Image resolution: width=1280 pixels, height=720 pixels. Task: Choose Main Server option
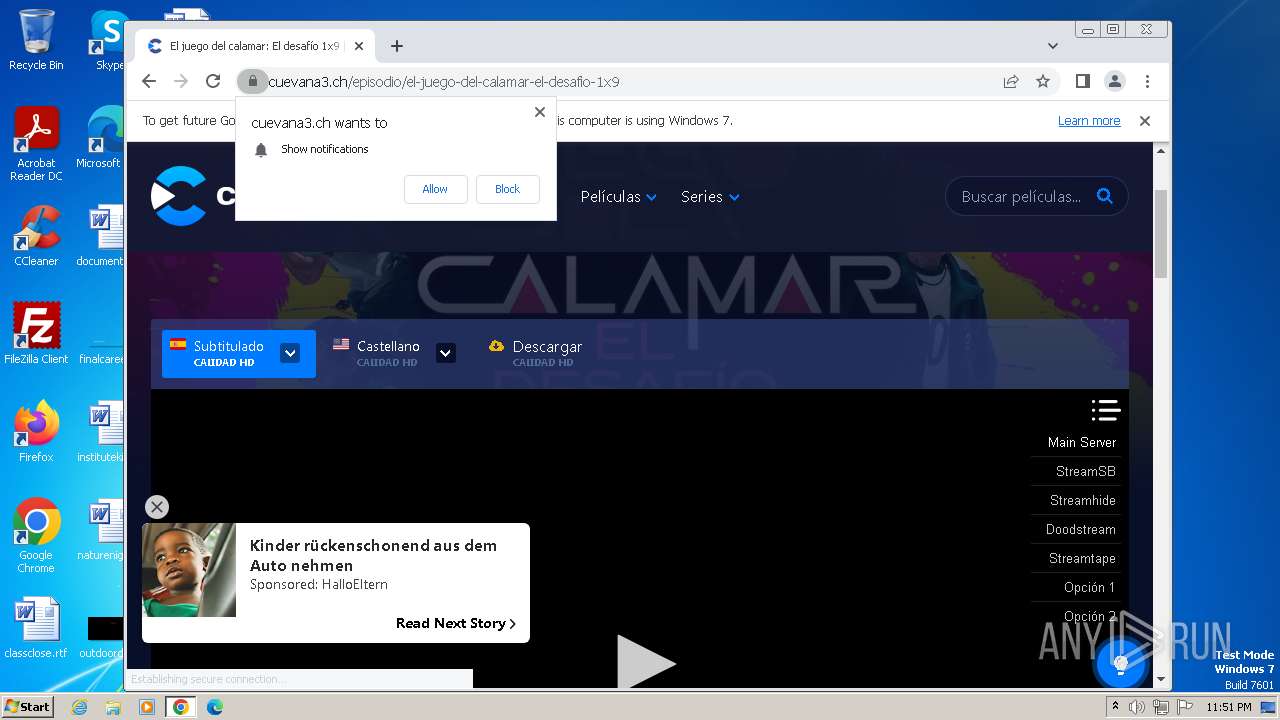[x=1081, y=442]
